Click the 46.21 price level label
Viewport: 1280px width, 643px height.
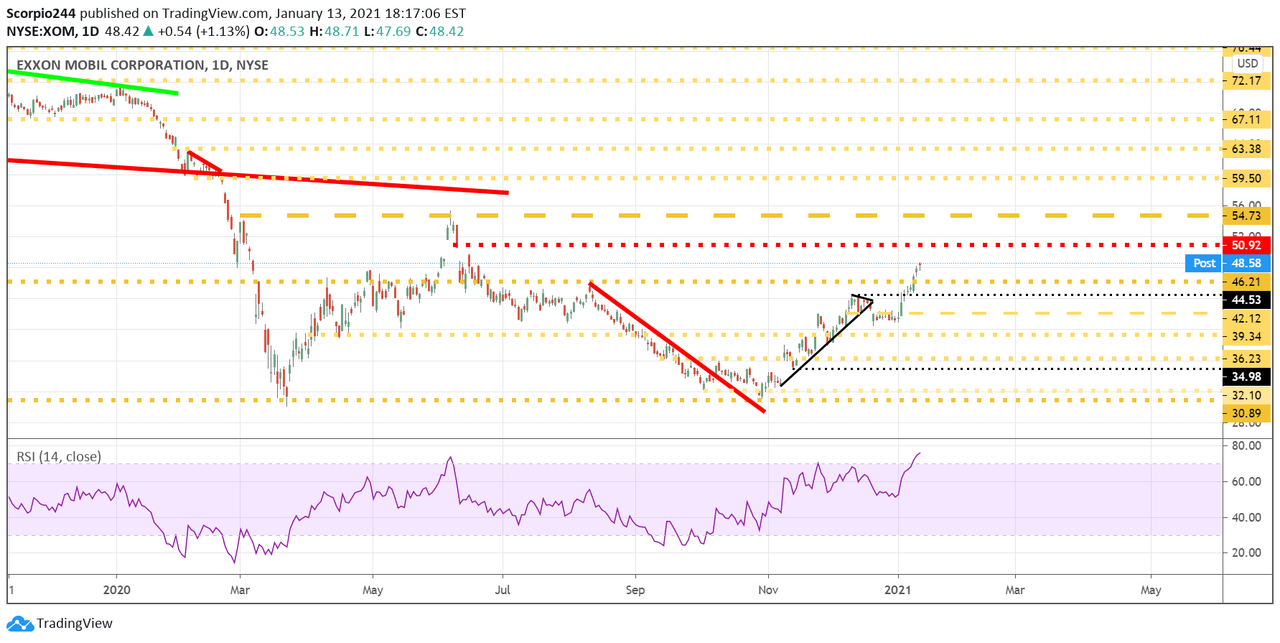[1246, 282]
